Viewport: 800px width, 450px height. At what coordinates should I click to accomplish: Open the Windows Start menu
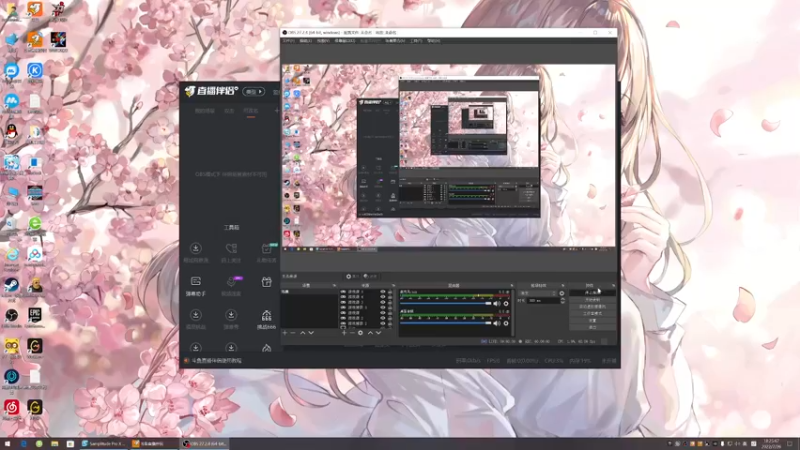pos(8,444)
